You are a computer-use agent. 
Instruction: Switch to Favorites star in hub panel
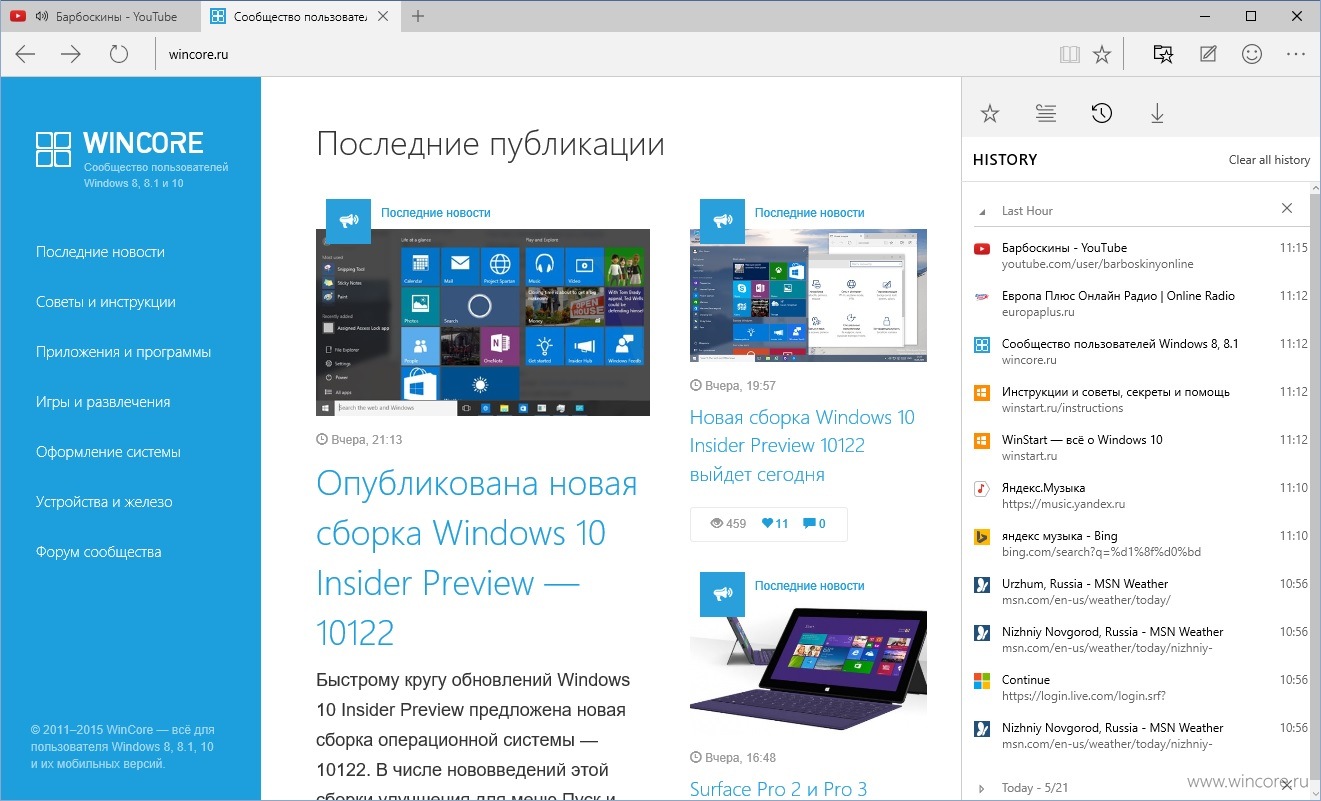[x=990, y=114]
